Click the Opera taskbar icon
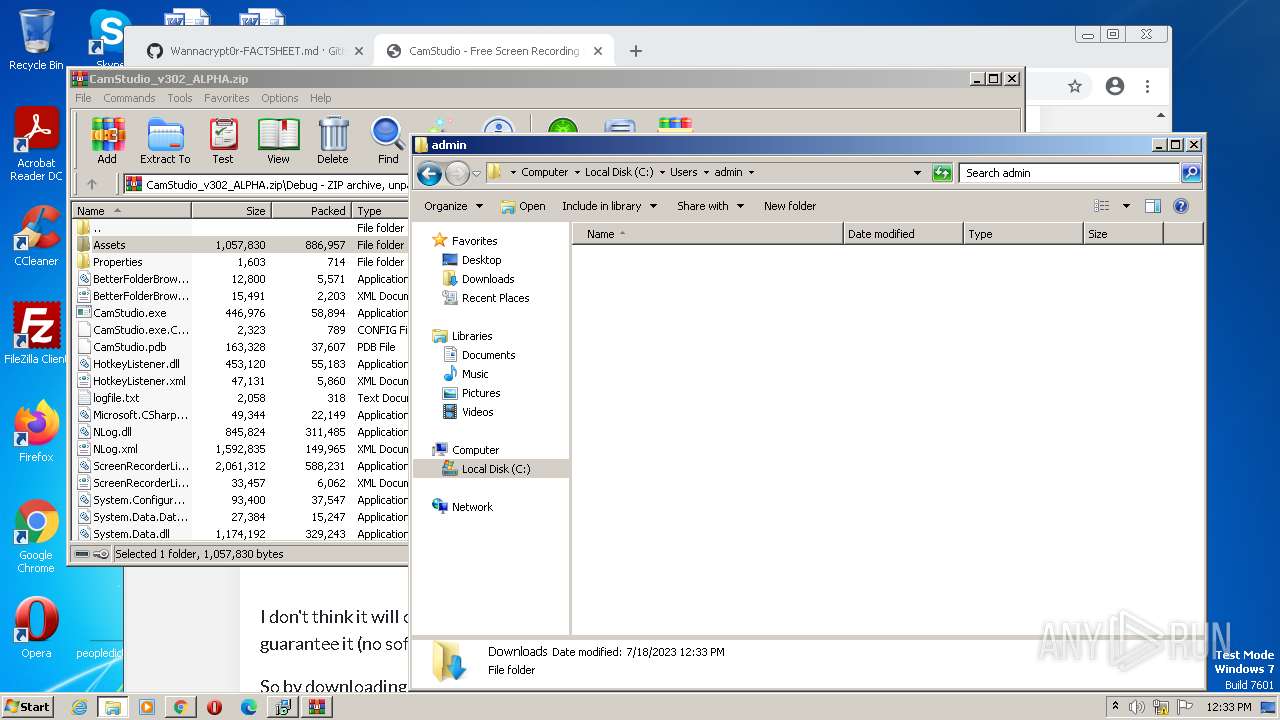Image resolution: width=1280 pixels, height=720 pixels. (214, 707)
